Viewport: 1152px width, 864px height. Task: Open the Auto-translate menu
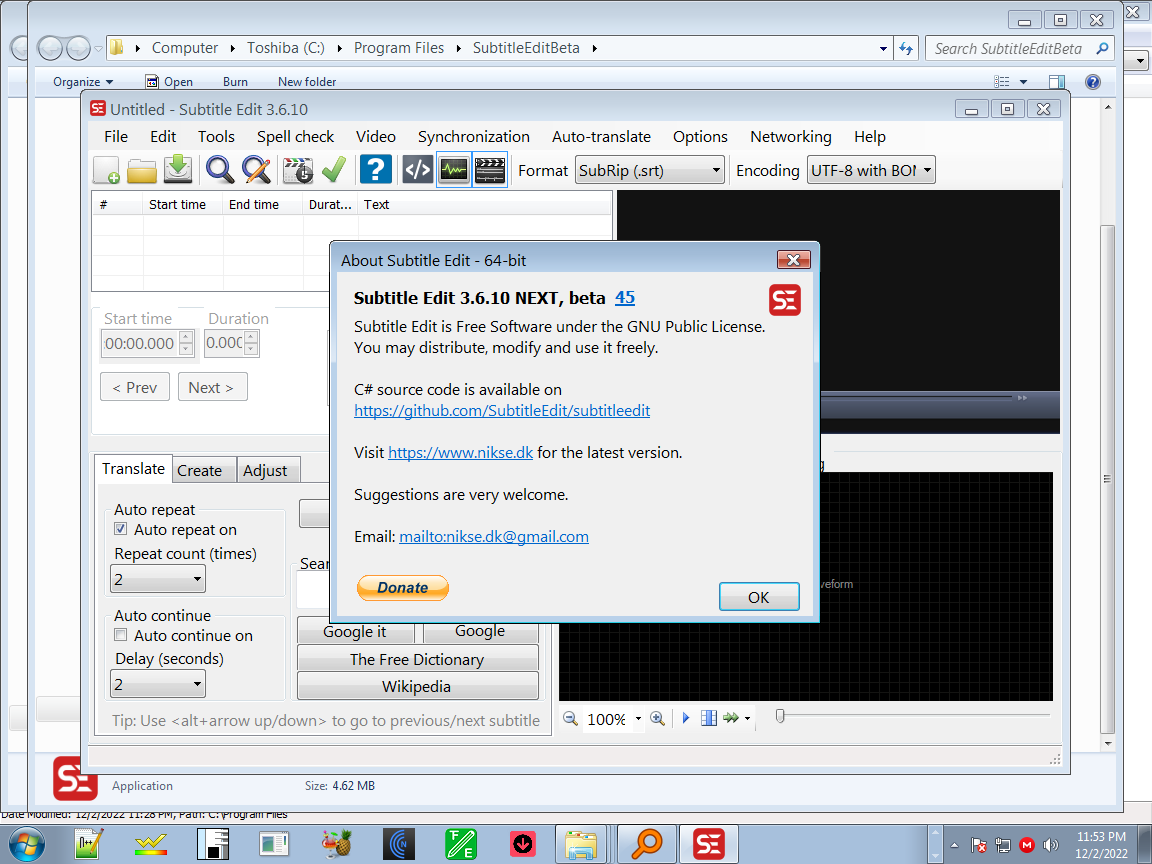[602, 137]
